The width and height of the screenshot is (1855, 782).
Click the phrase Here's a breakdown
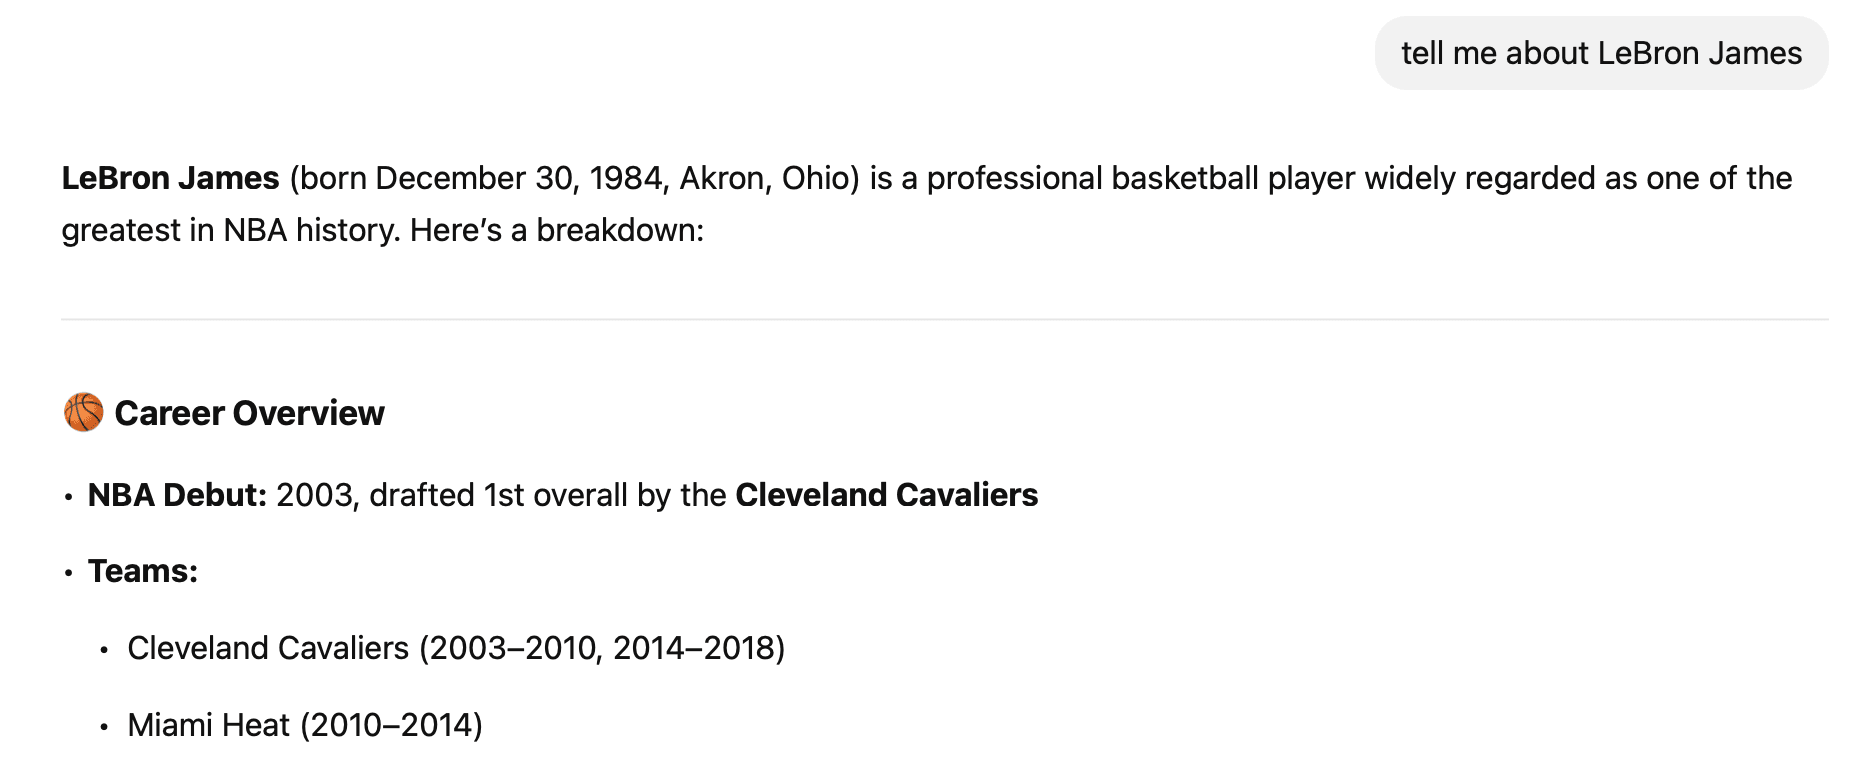(x=556, y=230)
